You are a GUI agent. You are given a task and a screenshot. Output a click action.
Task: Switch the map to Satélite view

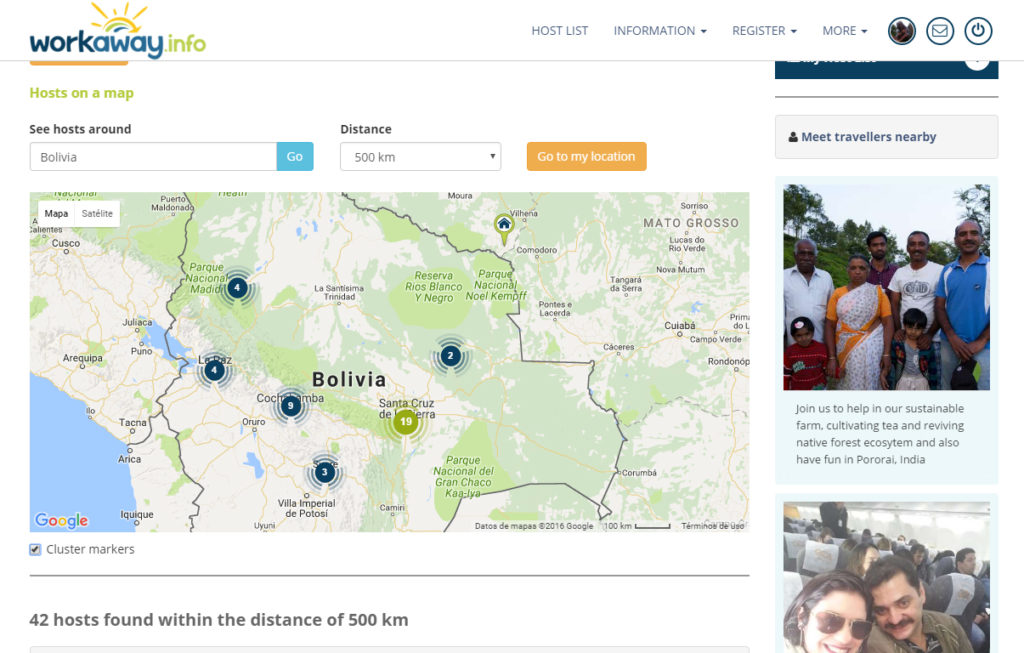tap(97, 214)
